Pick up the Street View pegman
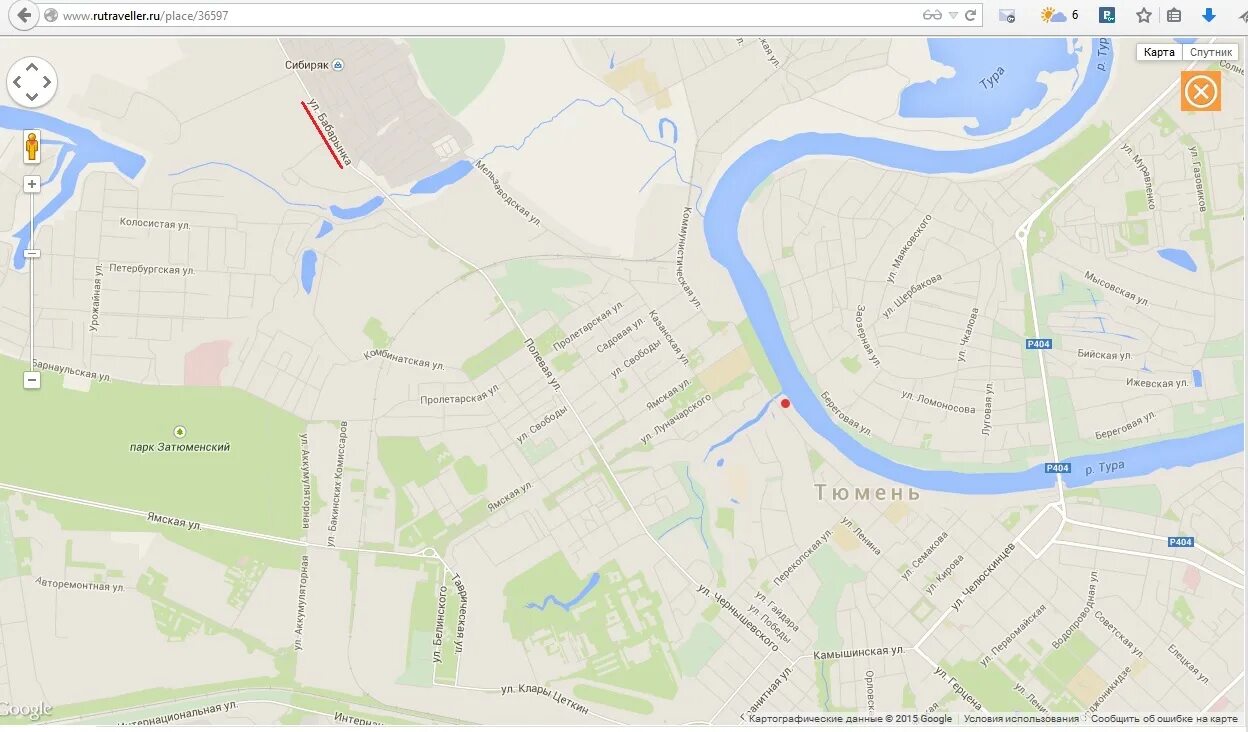 pyautogui.click(x=32, y=147)
